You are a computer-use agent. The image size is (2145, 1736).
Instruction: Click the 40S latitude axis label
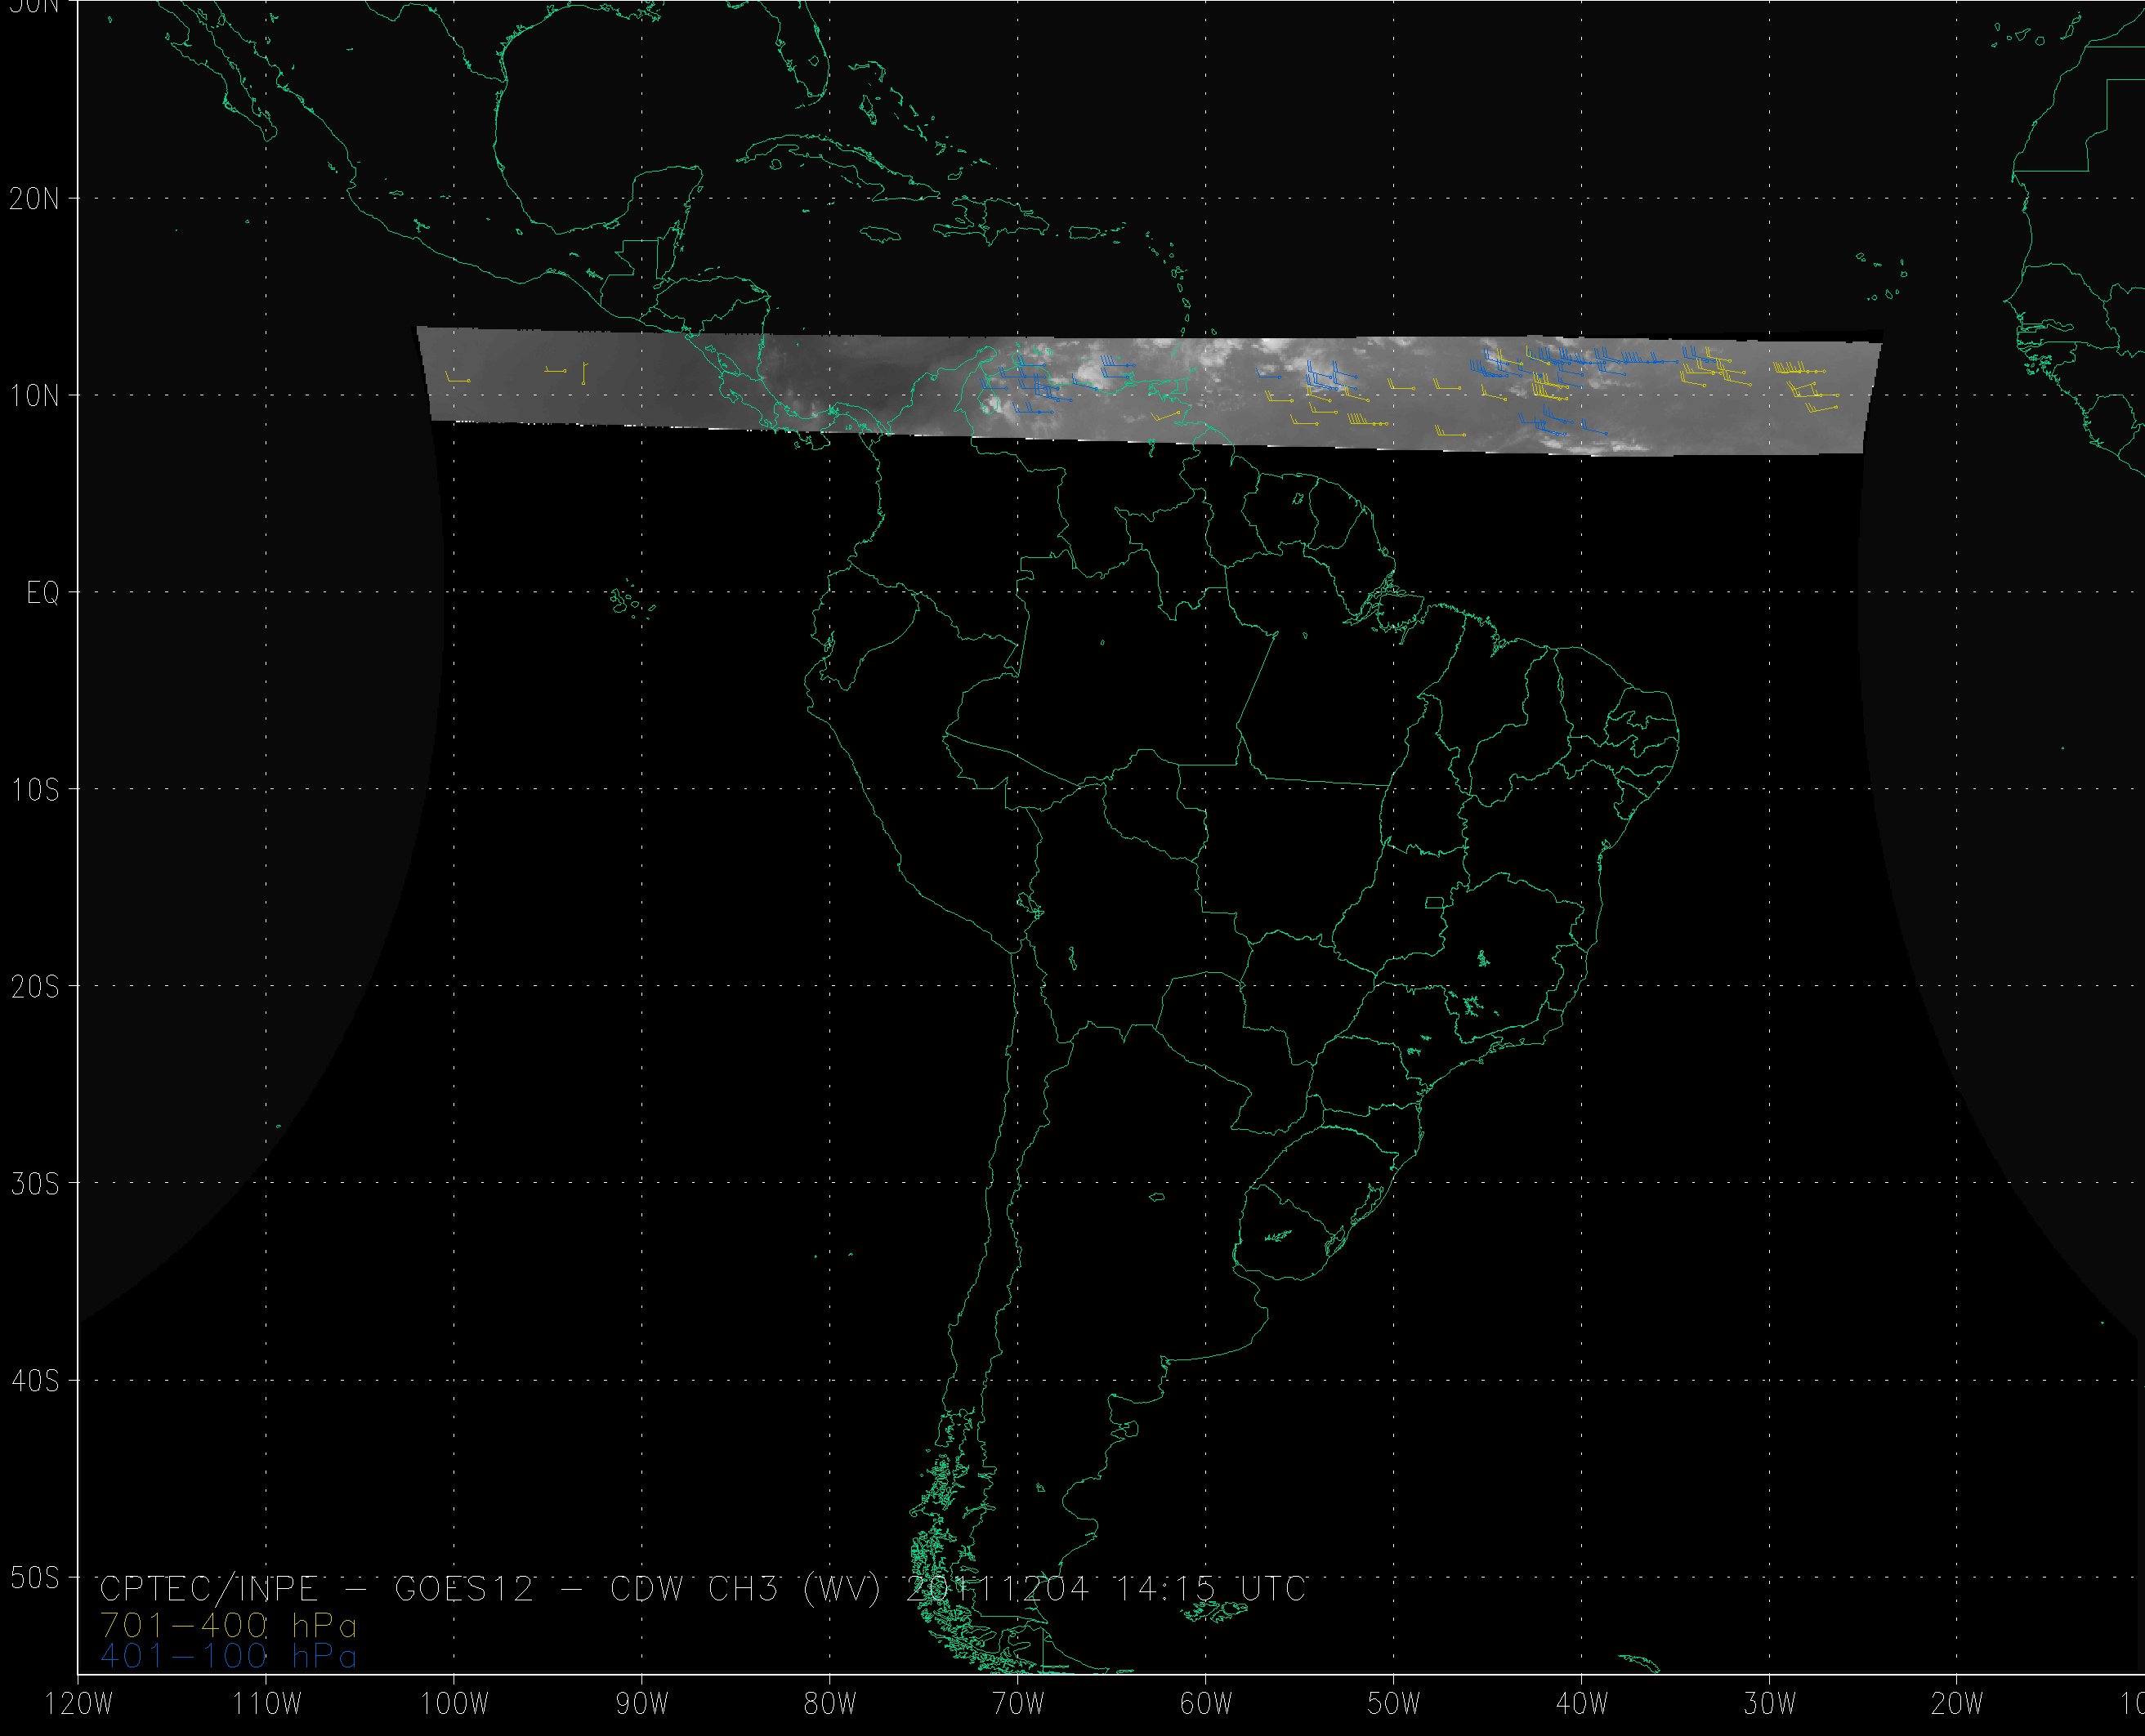pyautogui.click(x=34, y=1382)
